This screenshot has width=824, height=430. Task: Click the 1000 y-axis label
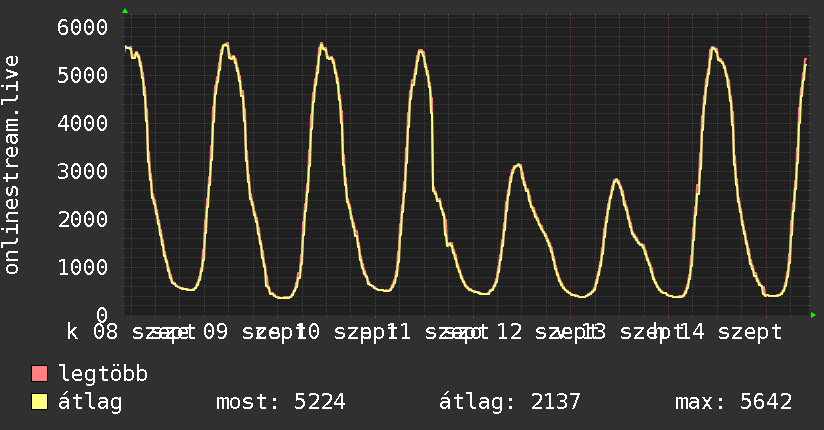tap(83, 268)
